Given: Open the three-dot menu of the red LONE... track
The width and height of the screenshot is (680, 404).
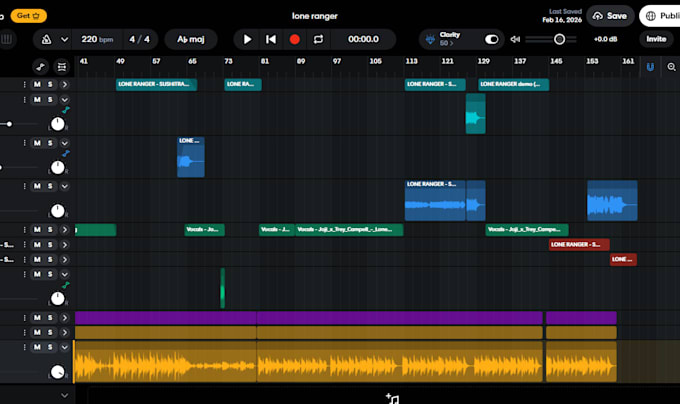Looking at the screenshot, I should click(24, 260).
